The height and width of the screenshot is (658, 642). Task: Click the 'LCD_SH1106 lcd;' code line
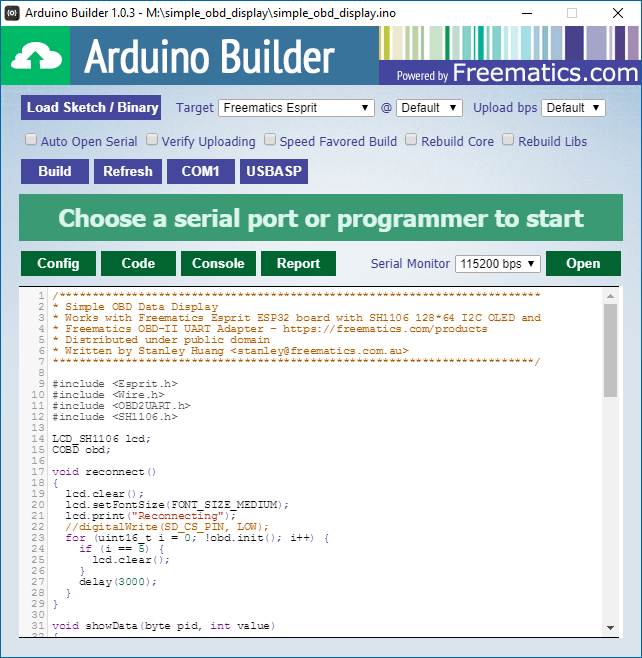click(102, 439)
